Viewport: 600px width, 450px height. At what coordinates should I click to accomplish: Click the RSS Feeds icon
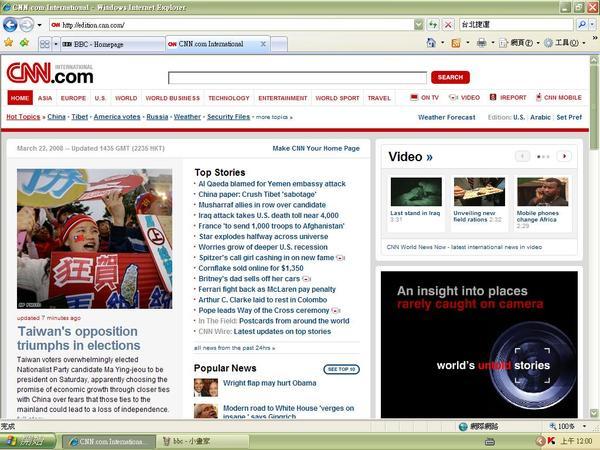456,43
